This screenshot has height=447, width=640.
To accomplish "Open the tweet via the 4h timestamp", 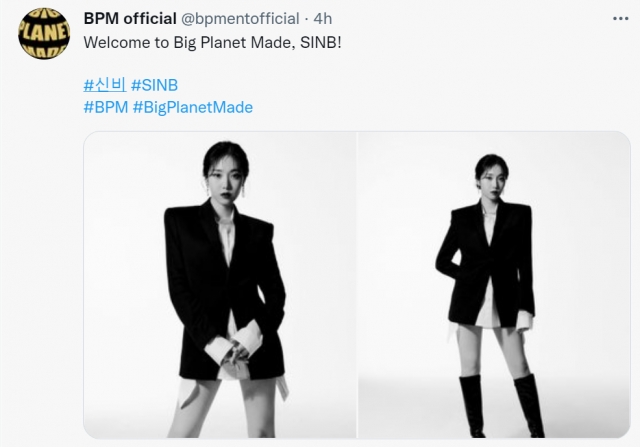I will pos(323,19).
